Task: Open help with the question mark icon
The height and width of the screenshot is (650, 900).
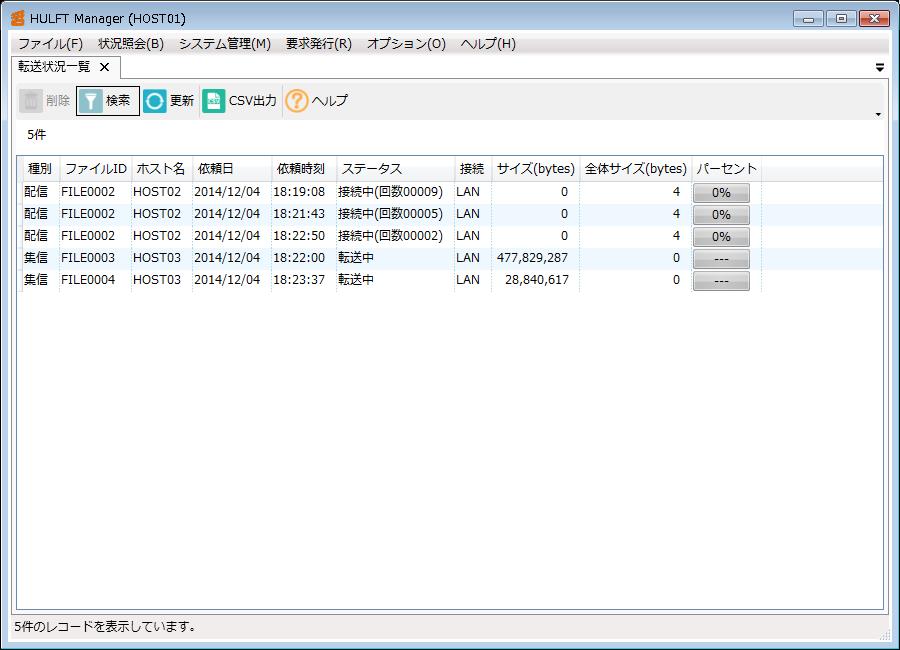Action: tap(297, 101)
